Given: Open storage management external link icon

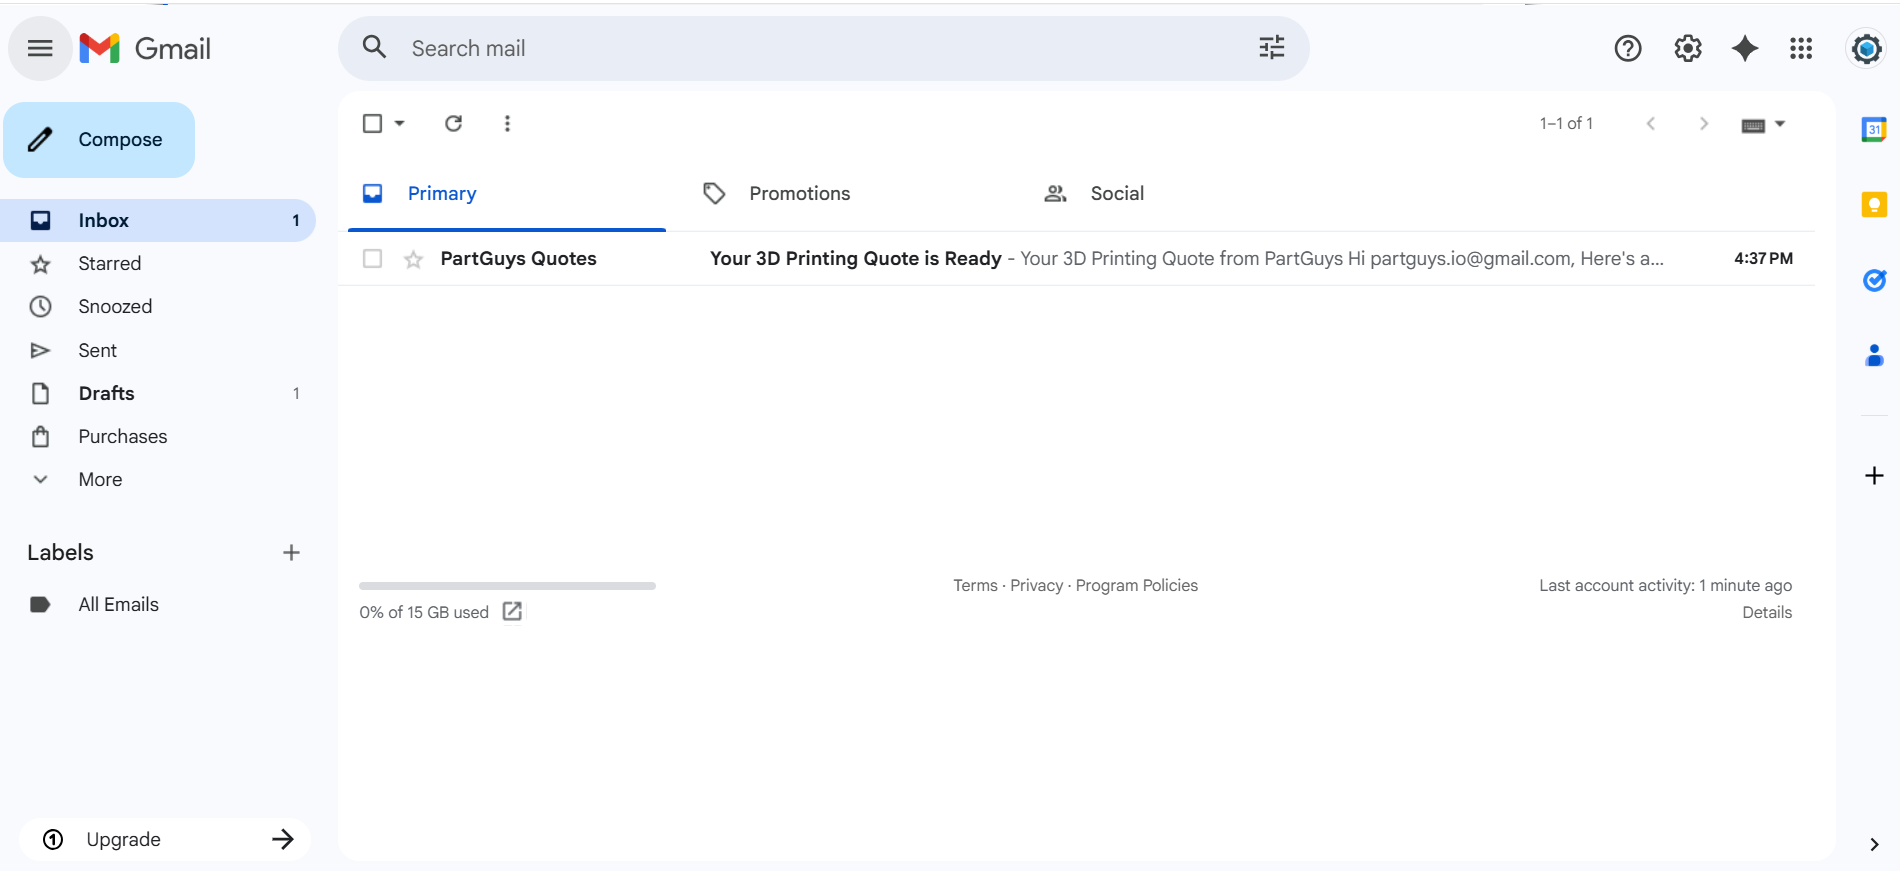Looking at the screenshot, I should (512, 611).
